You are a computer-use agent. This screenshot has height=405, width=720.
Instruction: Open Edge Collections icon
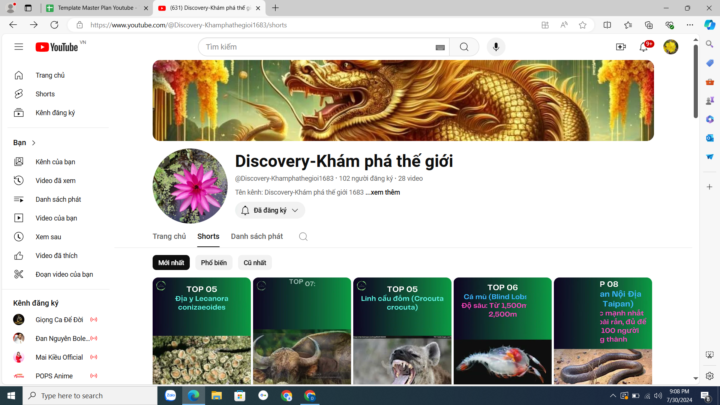(649, 25)
